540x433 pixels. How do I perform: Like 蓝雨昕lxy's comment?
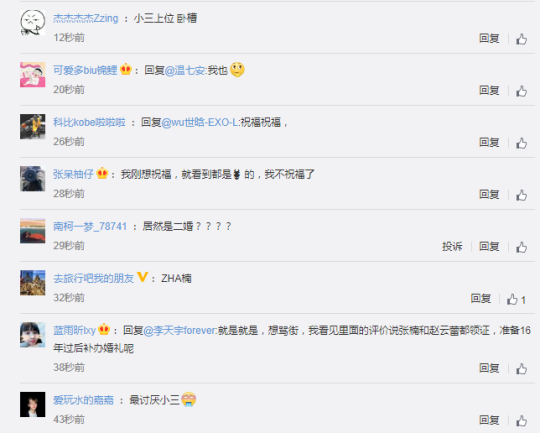tap(521, 369)
